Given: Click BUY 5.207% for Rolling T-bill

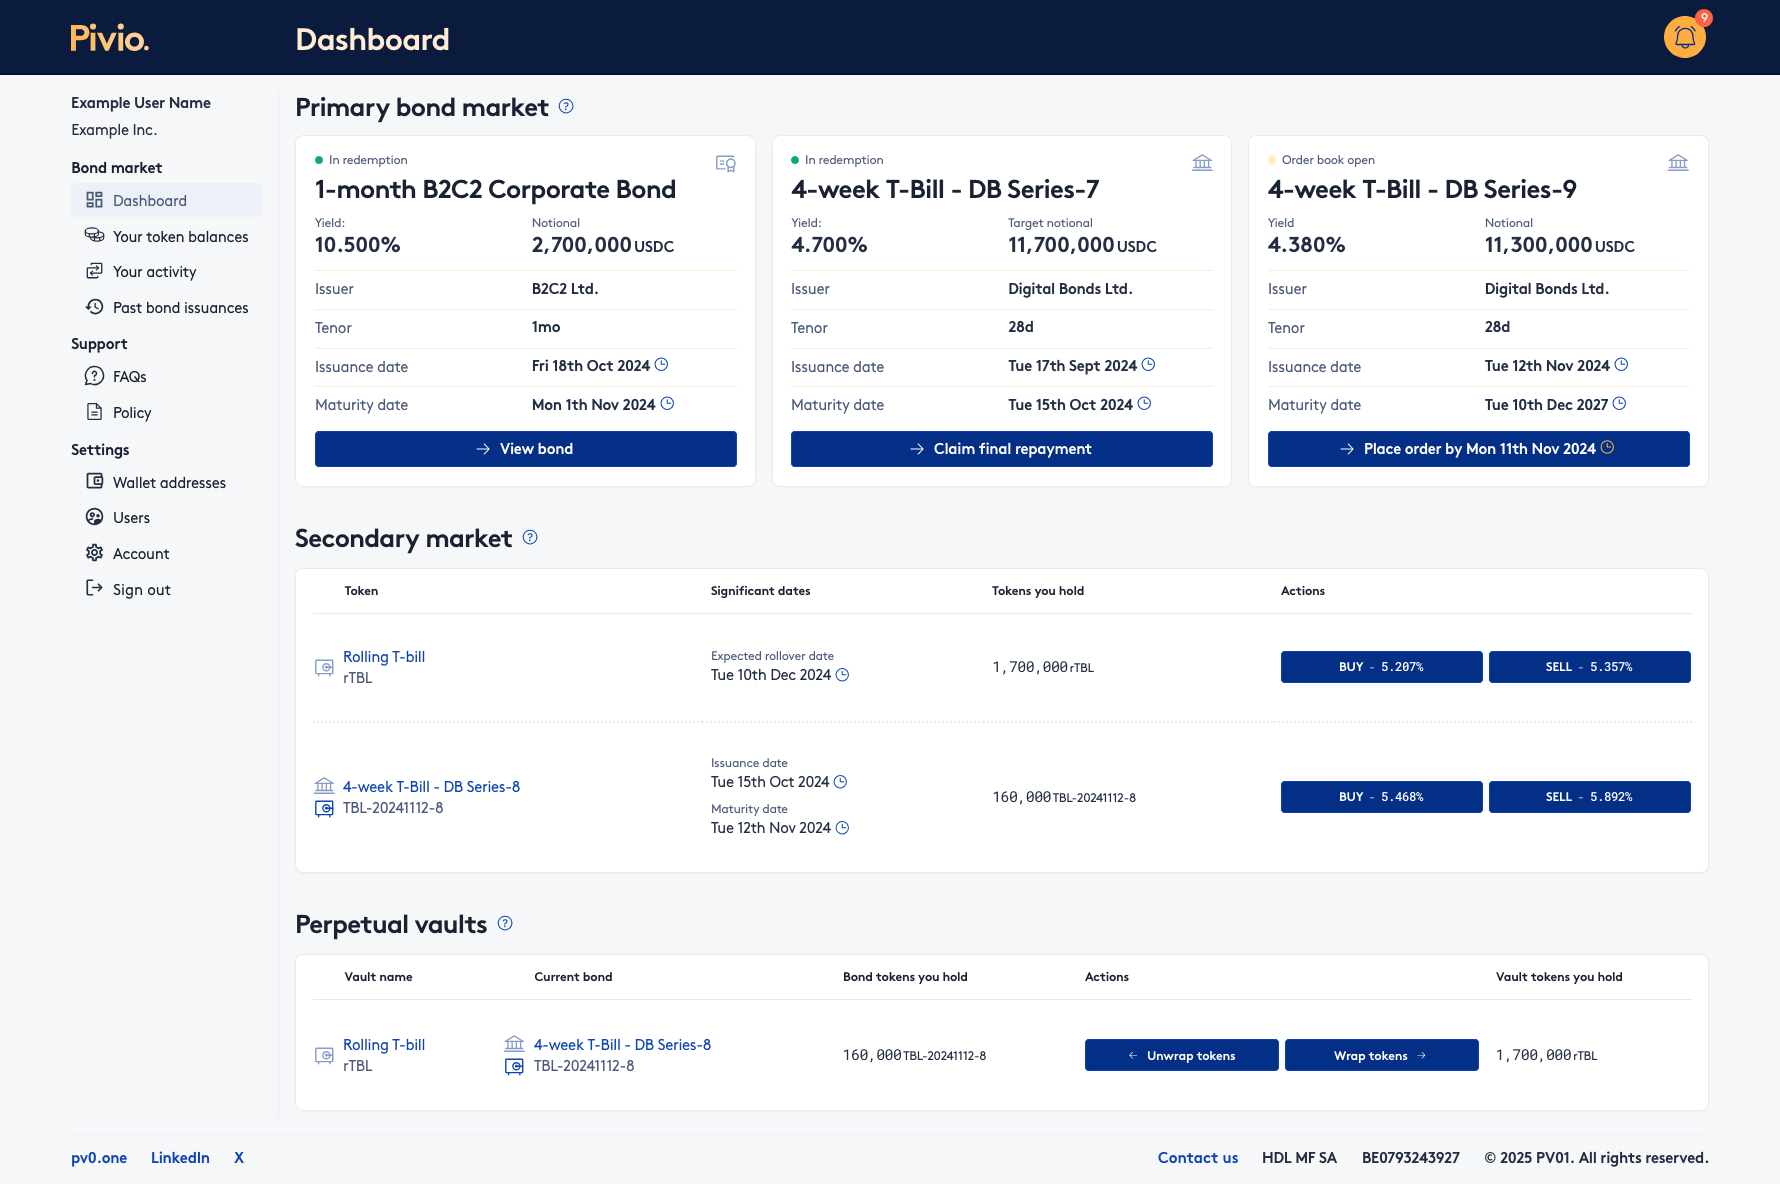Looking at the screenshot, I should [x=1381, y=667].
